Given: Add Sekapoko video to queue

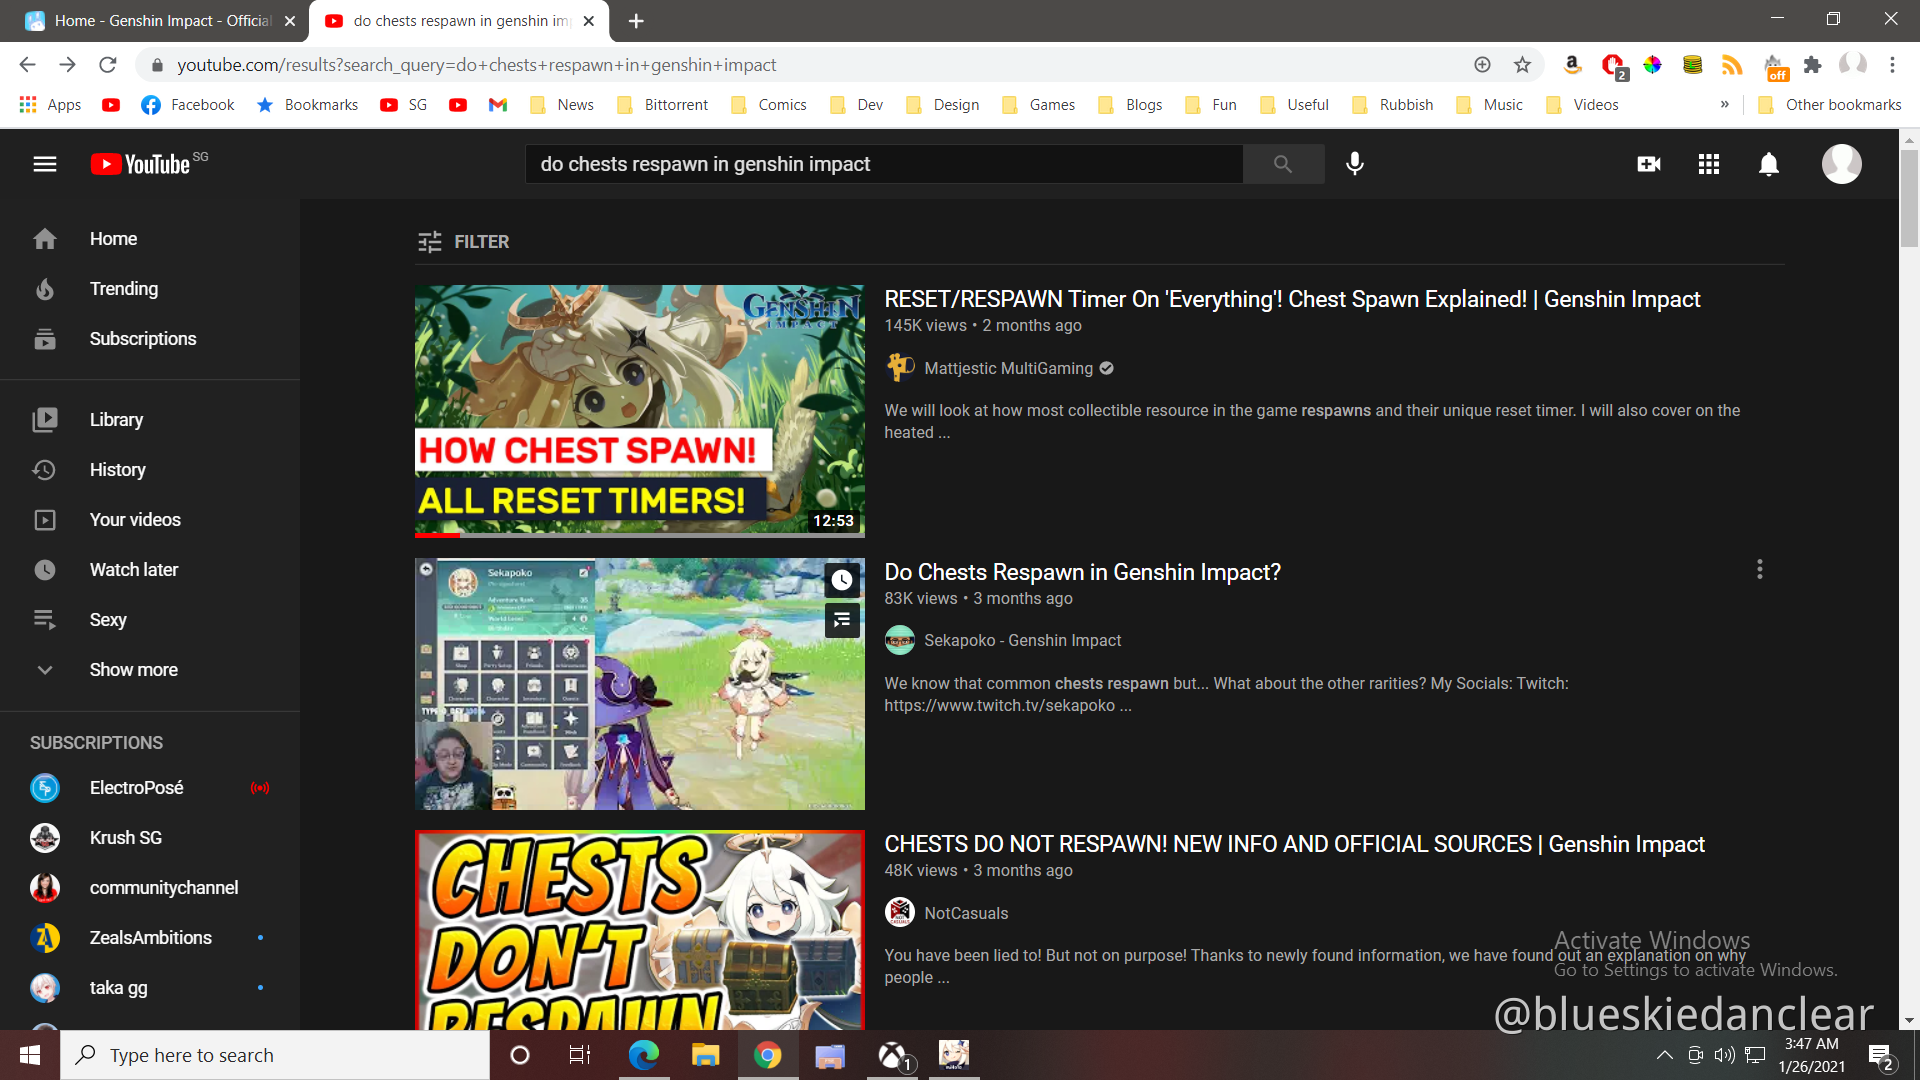Looking at the screenshot, I should coord(841,620).
